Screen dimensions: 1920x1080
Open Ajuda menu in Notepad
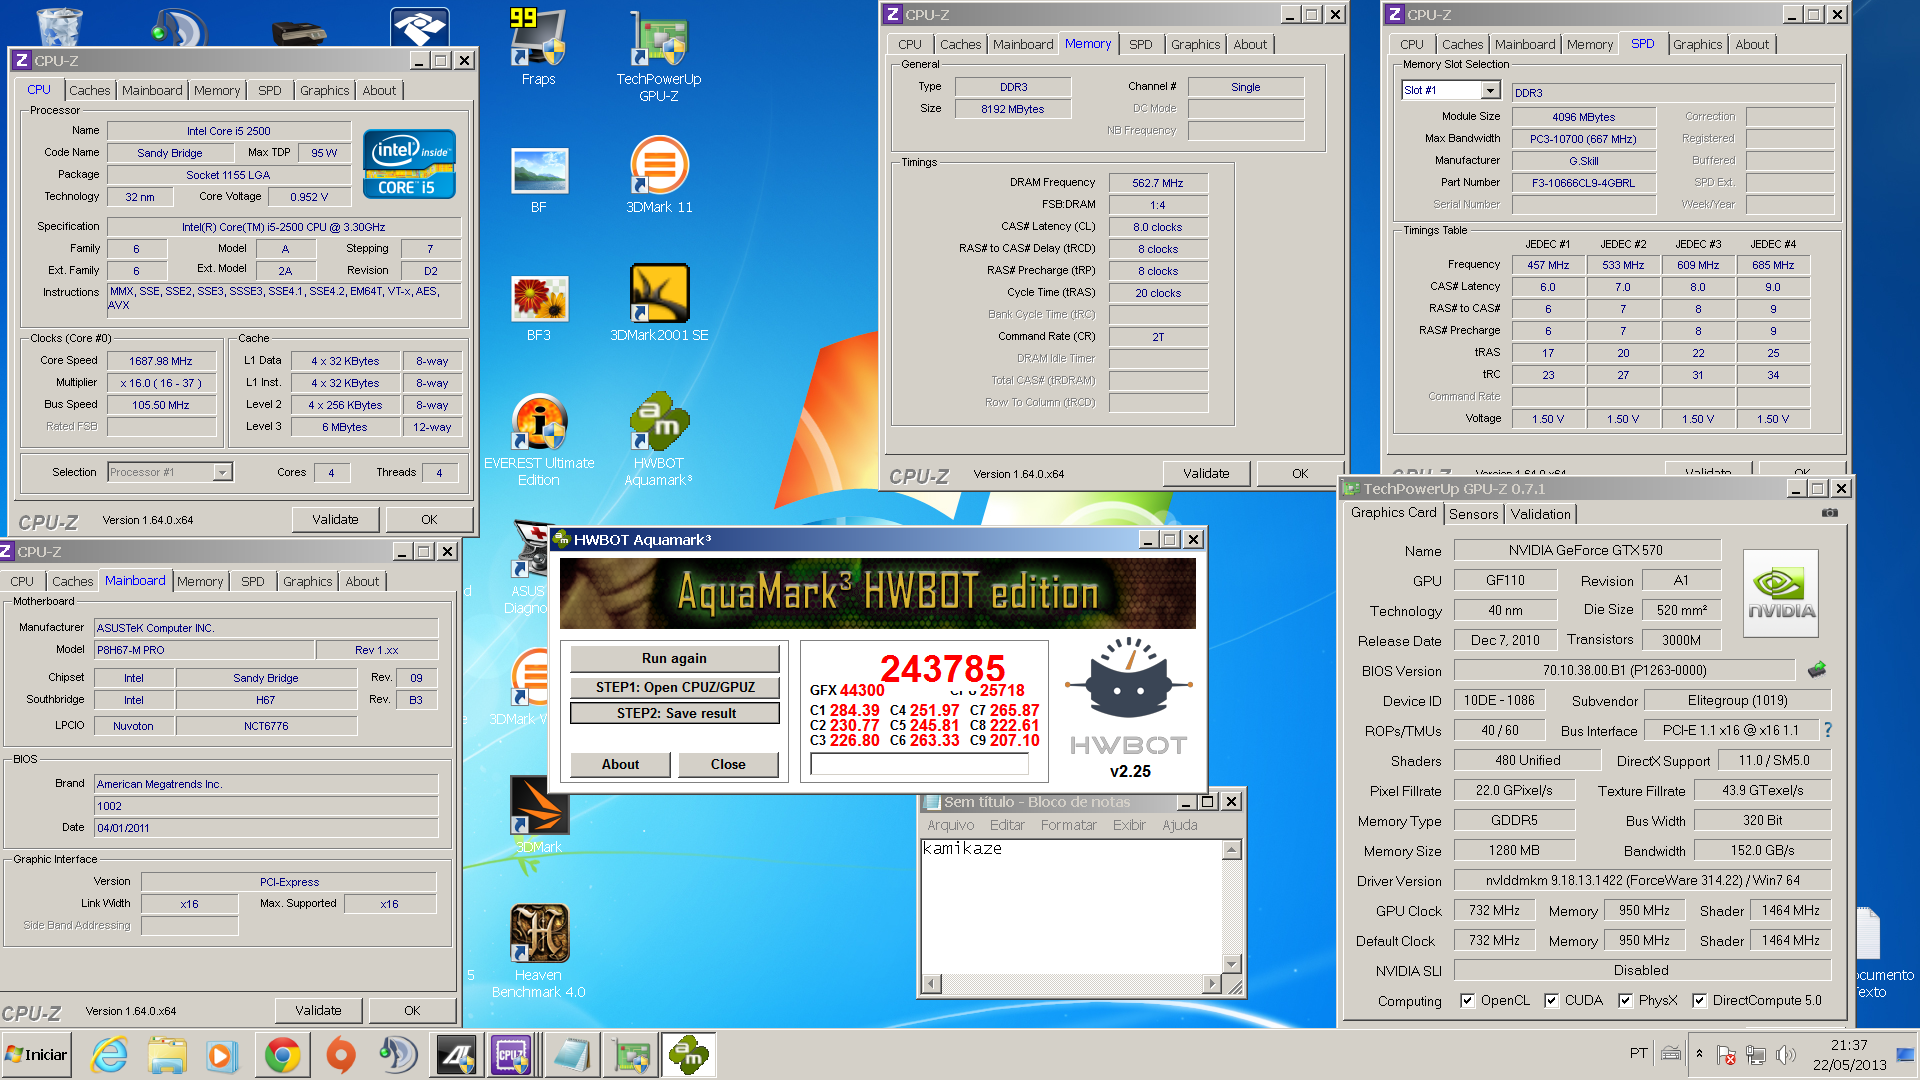[x=1179, y=825]
